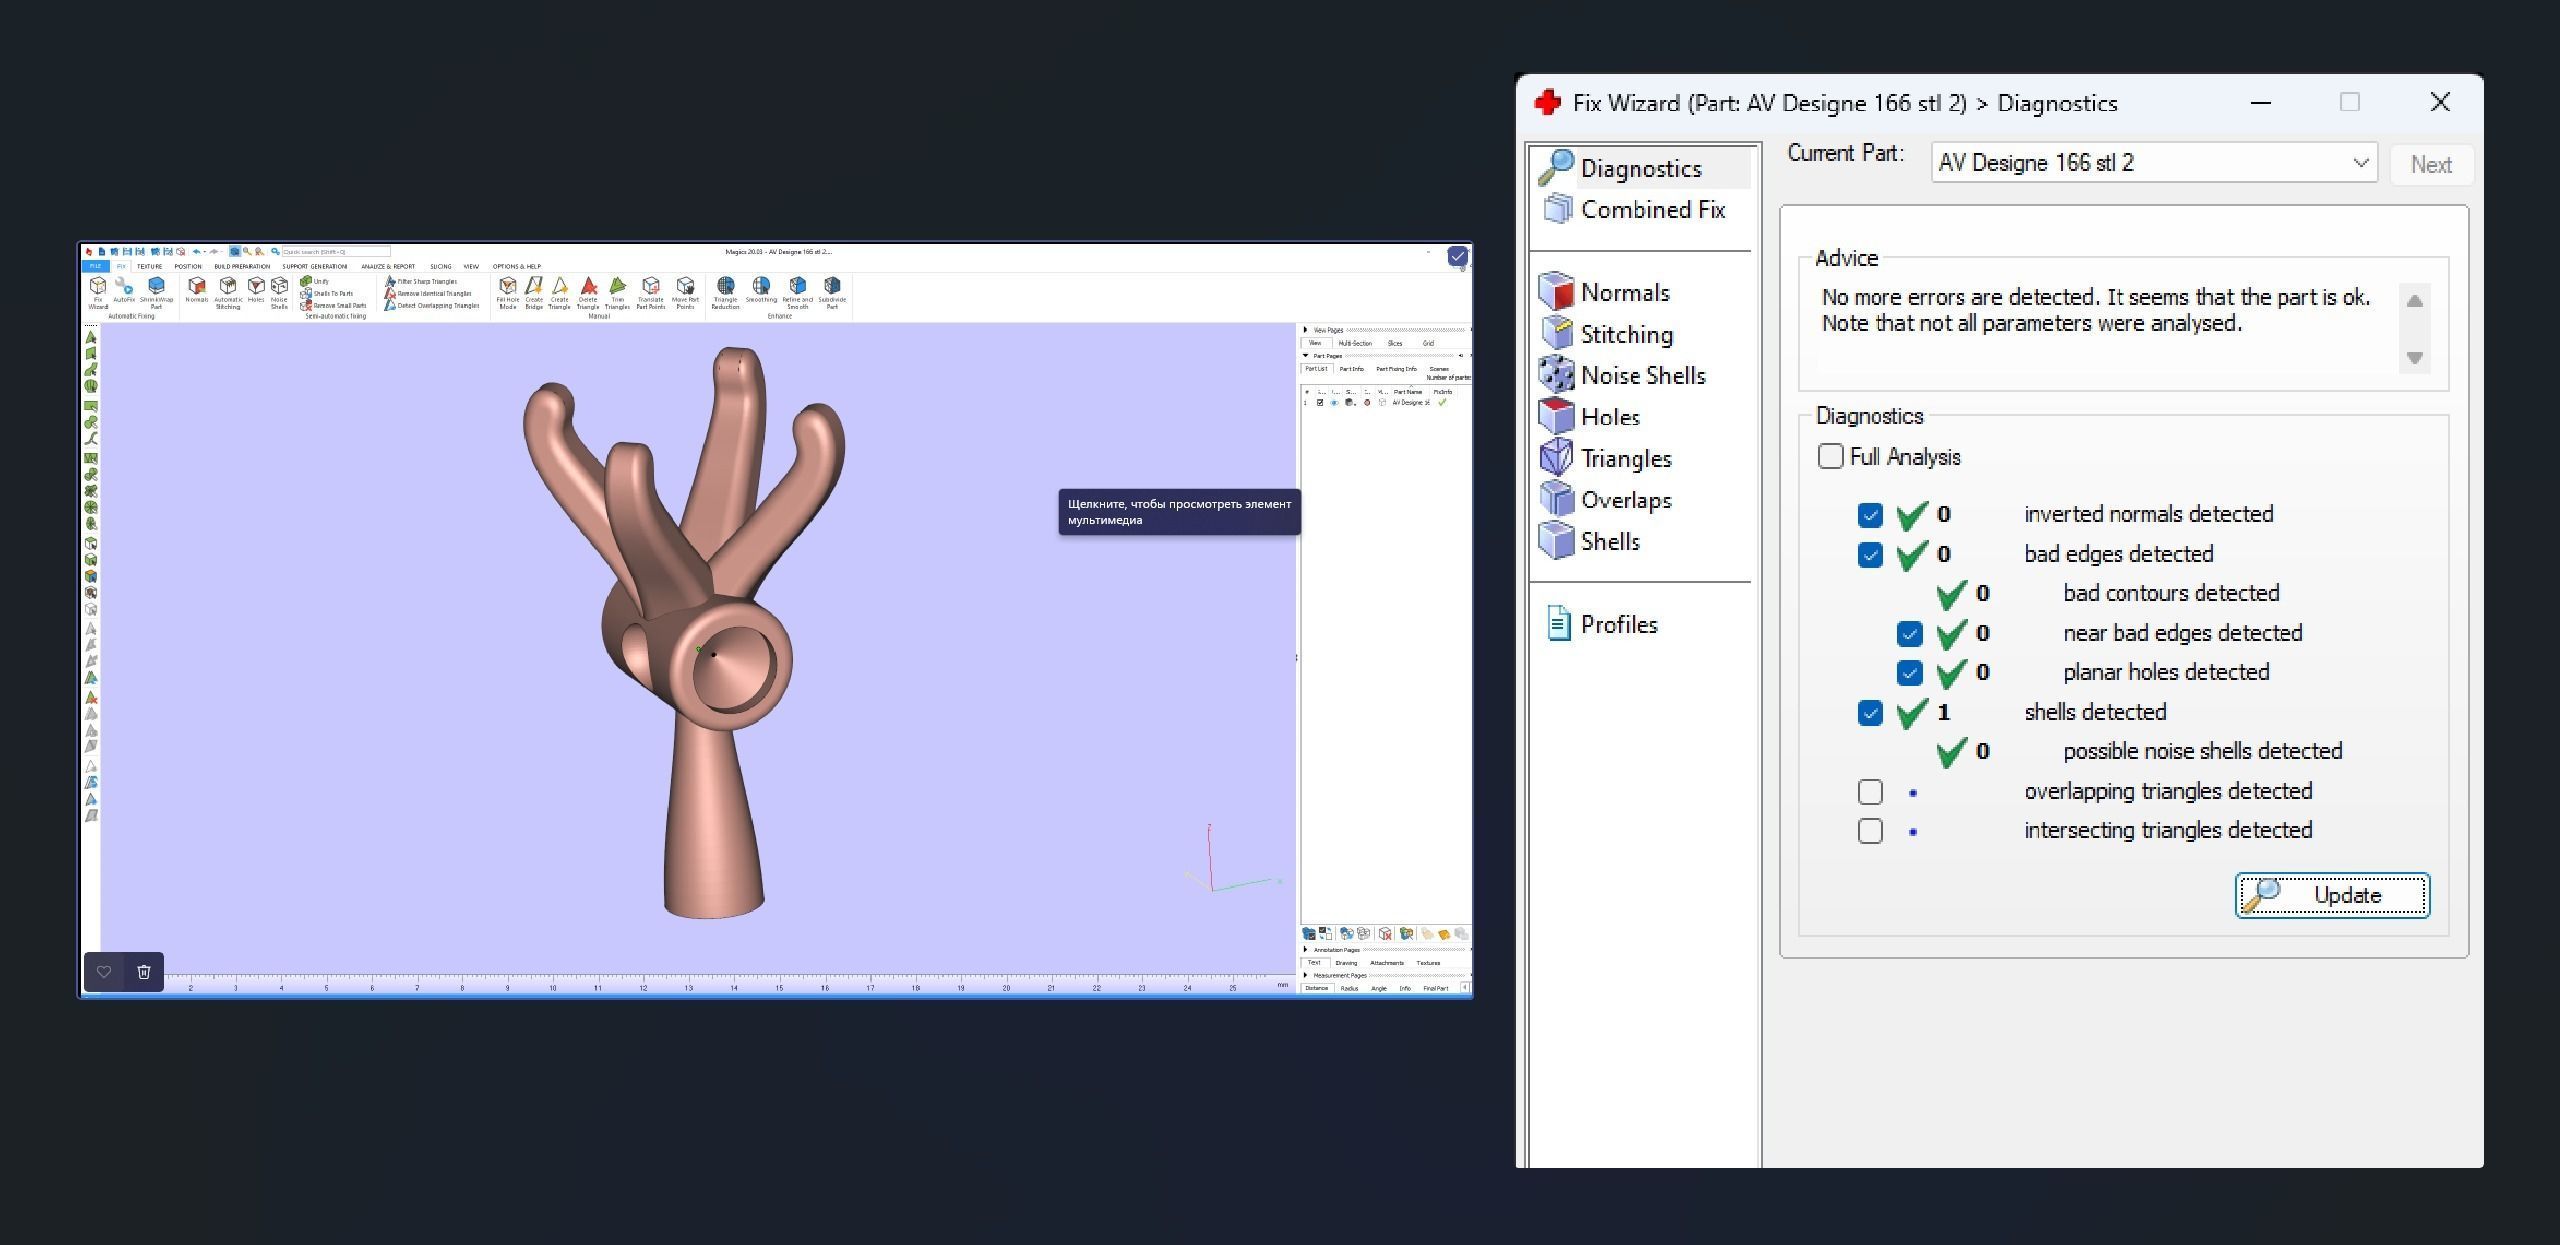The height and width of the screenshot is (1245, 2560).
Task: Click the Update button
Action: (x=2332, y=895)
